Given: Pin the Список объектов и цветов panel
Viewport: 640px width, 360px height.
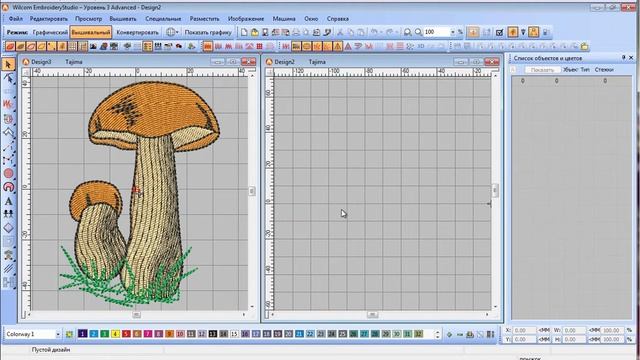Looking at the screenshot, I should coord(624,58).
